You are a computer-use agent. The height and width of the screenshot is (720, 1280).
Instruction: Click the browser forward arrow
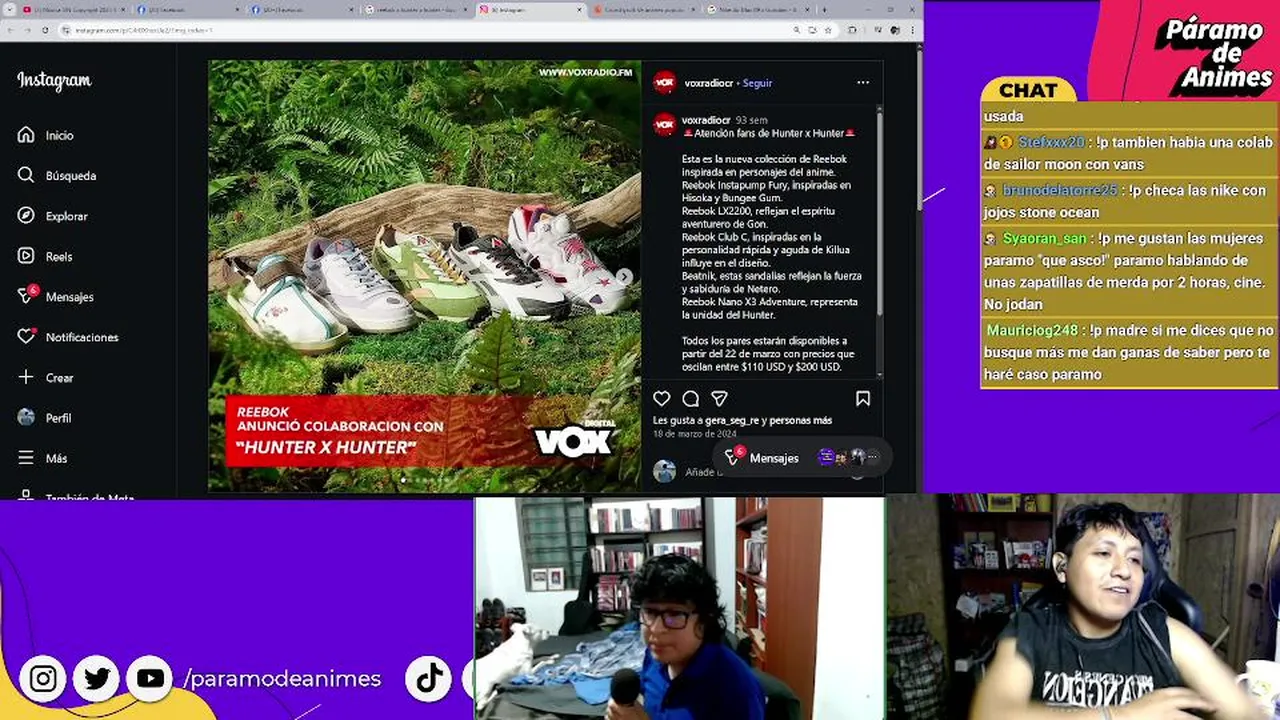[x=28, y=30]
